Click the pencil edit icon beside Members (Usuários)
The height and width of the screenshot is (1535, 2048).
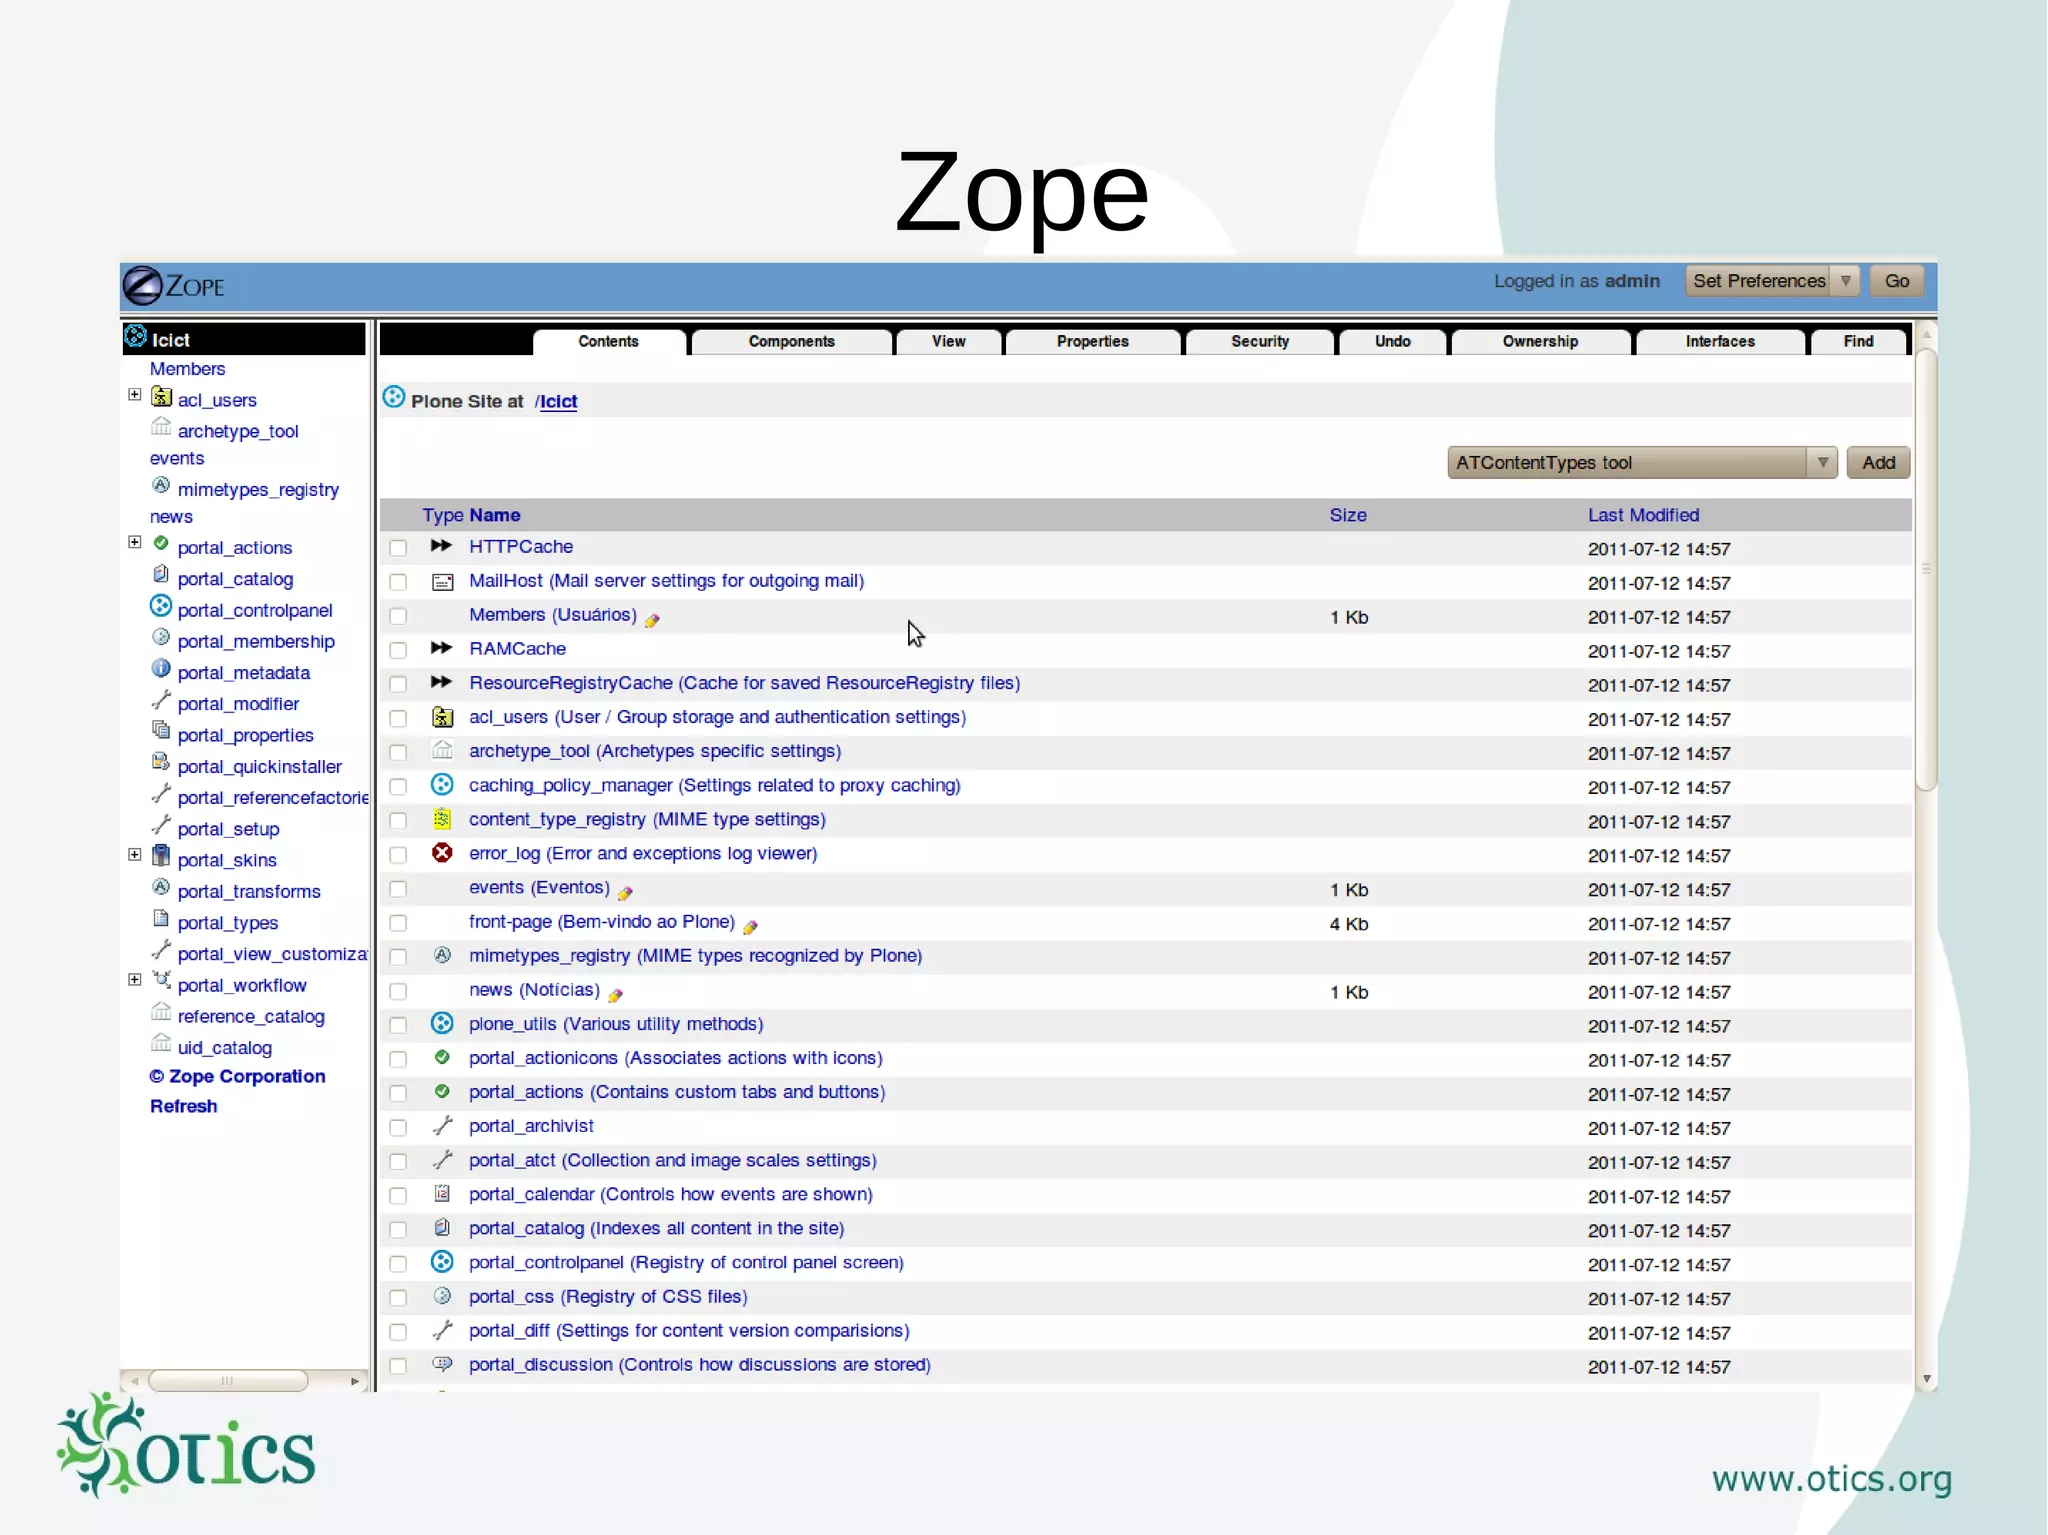pyautogui.click(x=652, y=620)
